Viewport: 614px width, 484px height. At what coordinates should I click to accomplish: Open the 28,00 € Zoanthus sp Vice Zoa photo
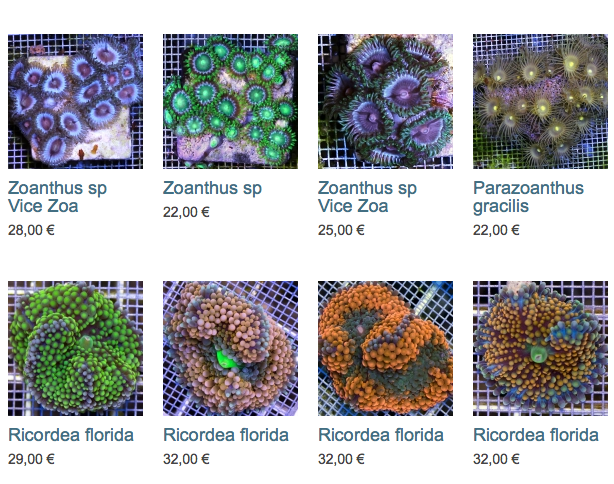pyautogui.click(x=76, y=101)
